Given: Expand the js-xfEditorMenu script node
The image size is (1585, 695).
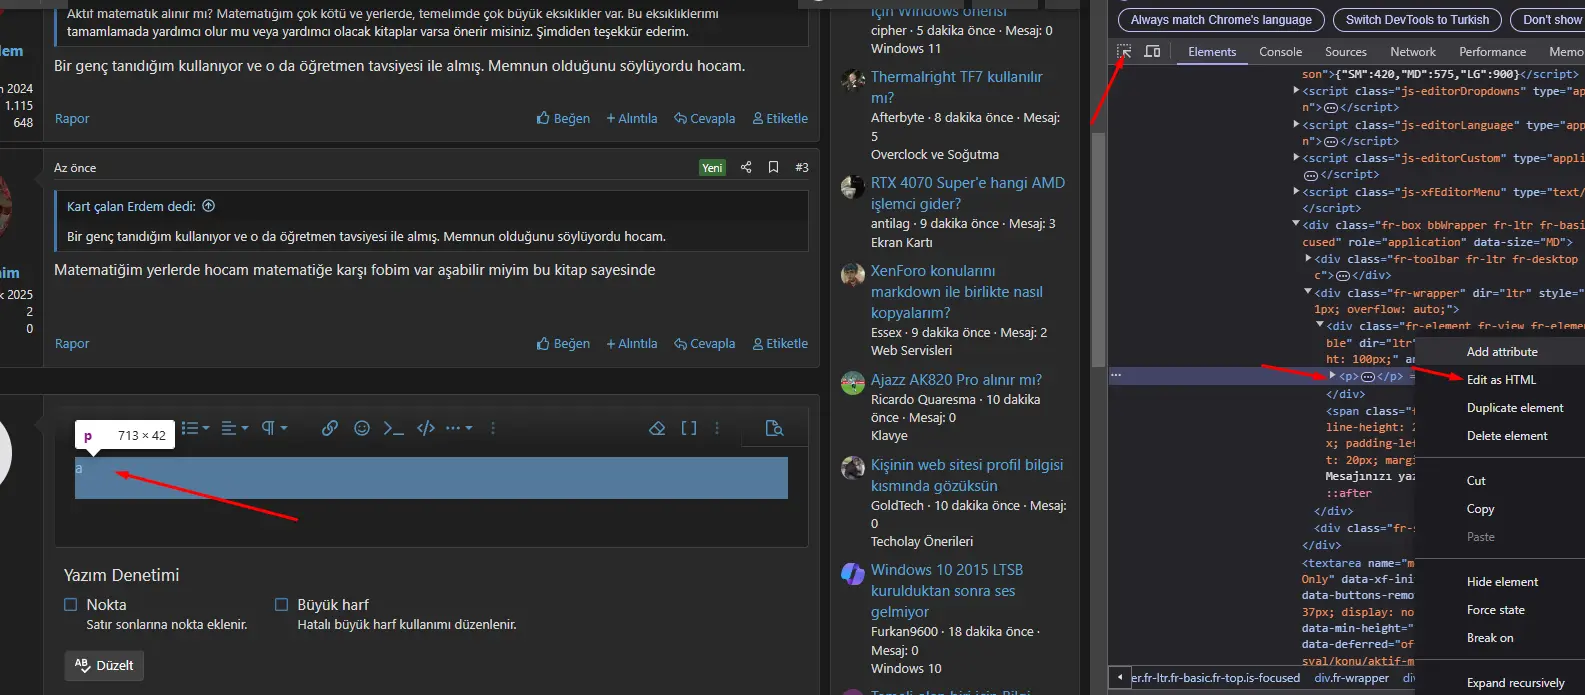Looking at the screenshot, I should click(x=1297, y=191).
